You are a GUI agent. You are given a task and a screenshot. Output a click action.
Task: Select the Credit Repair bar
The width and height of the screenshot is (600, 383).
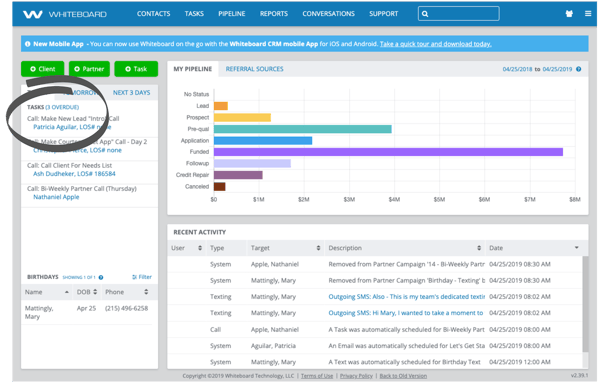pos(238,175)
